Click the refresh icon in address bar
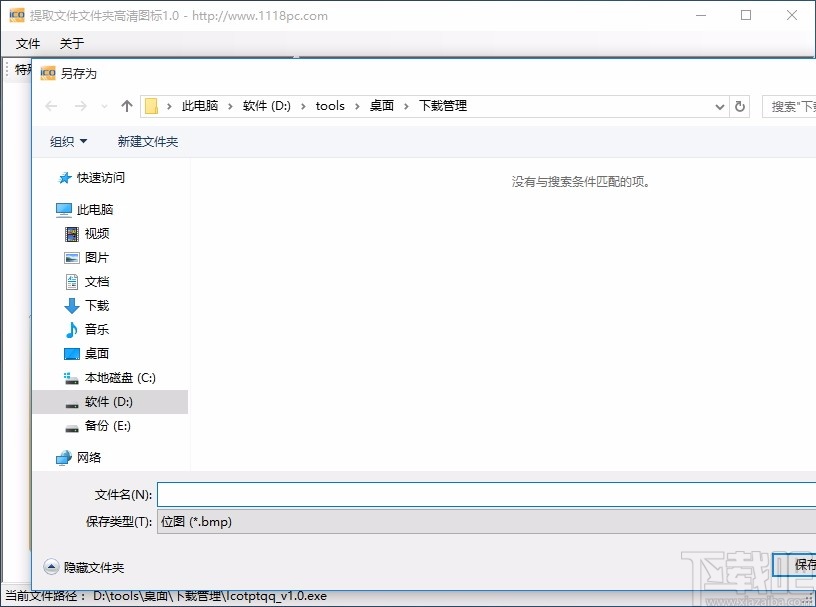Screen dimensions: 816x607 pos(738,105)
